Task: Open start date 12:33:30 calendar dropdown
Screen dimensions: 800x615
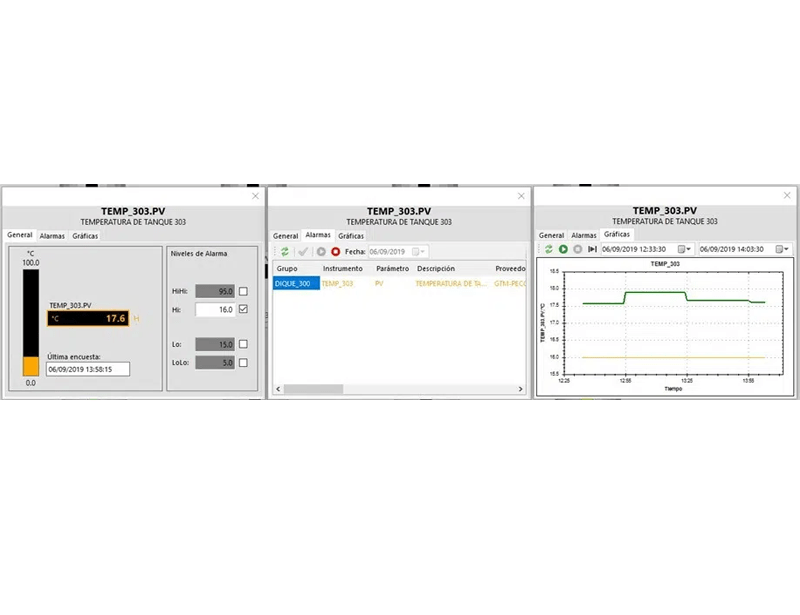Action: click(x=684, y=249)
